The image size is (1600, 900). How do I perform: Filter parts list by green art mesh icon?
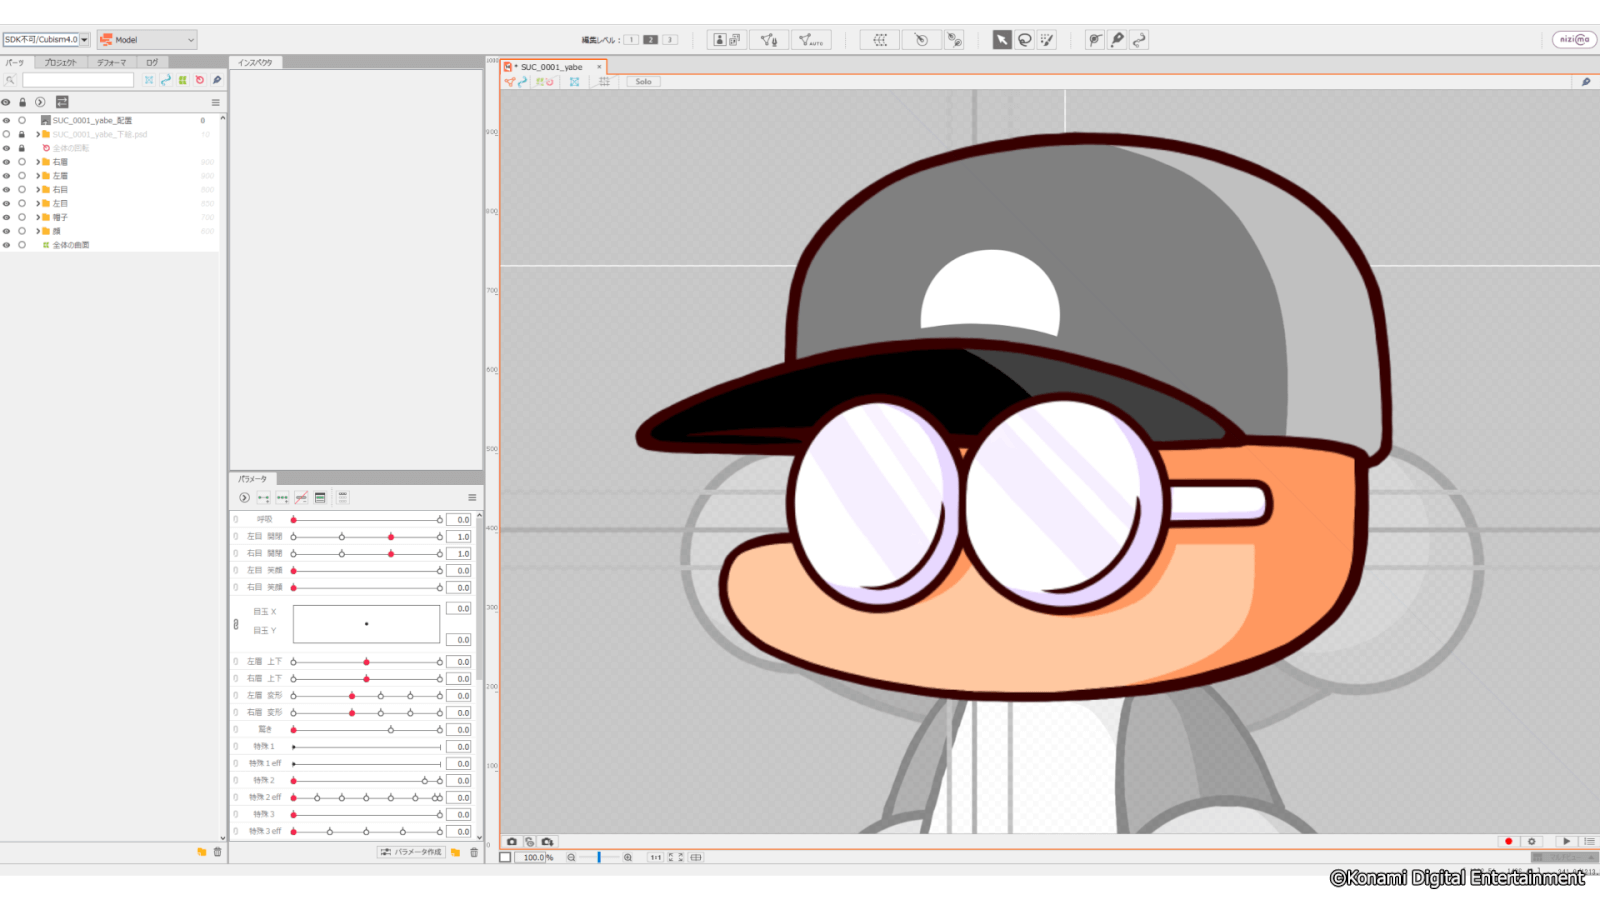point(183,80)
